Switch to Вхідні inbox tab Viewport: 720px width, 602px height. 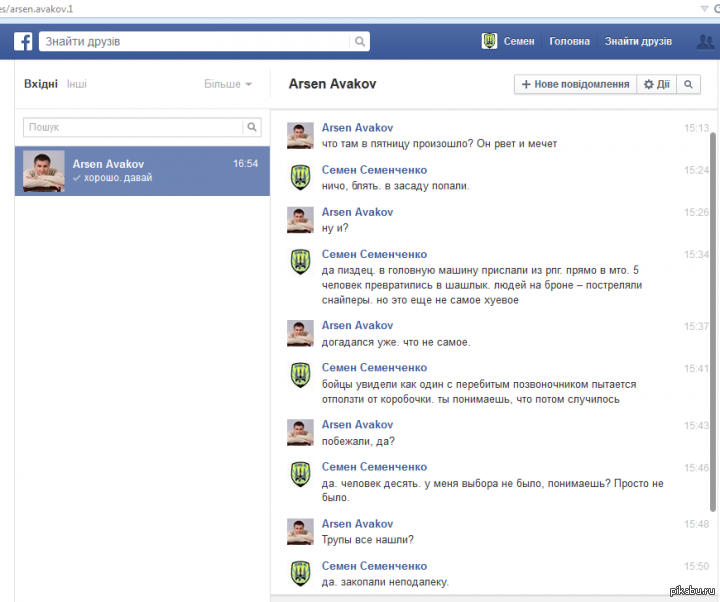(41, 85)
